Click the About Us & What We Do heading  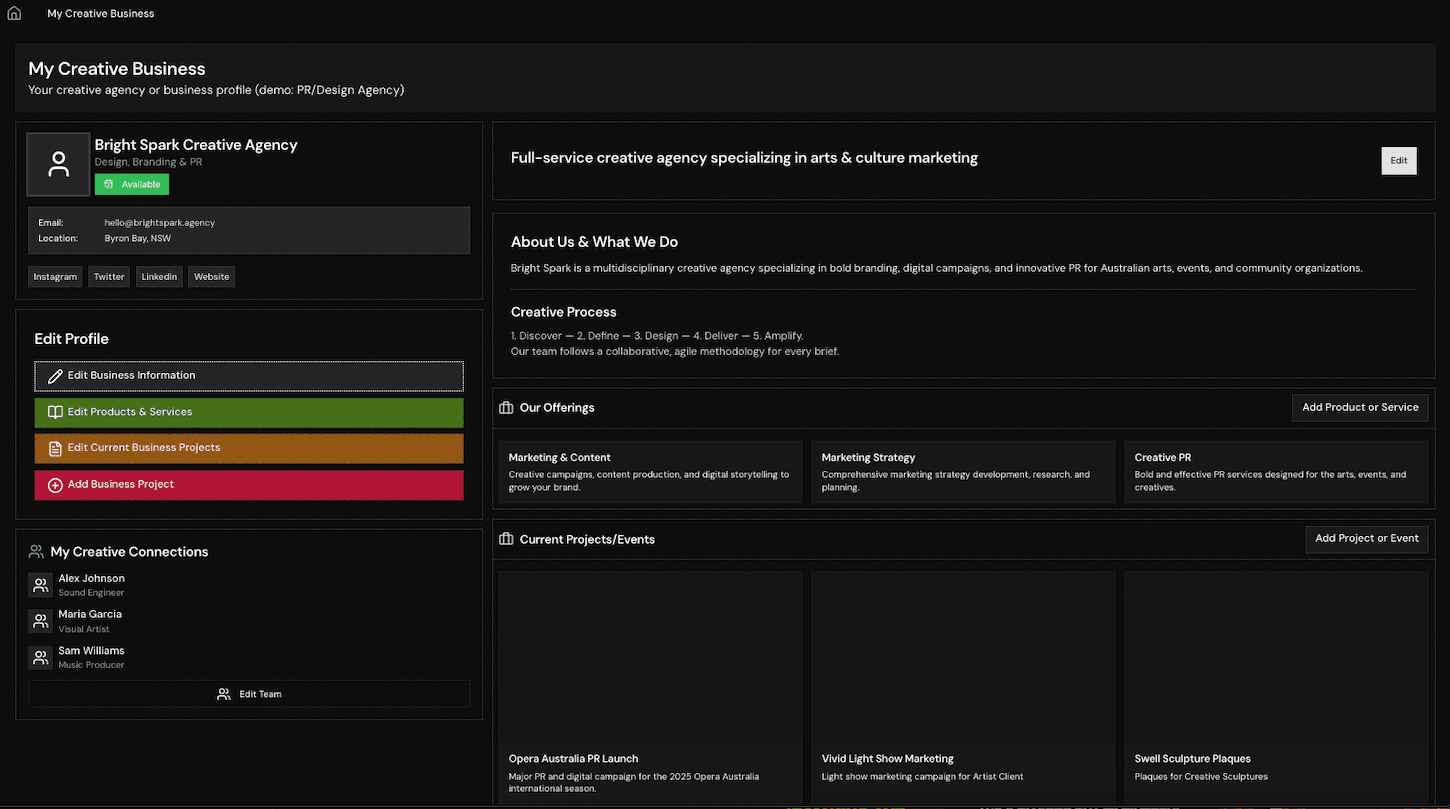[594, 242]
